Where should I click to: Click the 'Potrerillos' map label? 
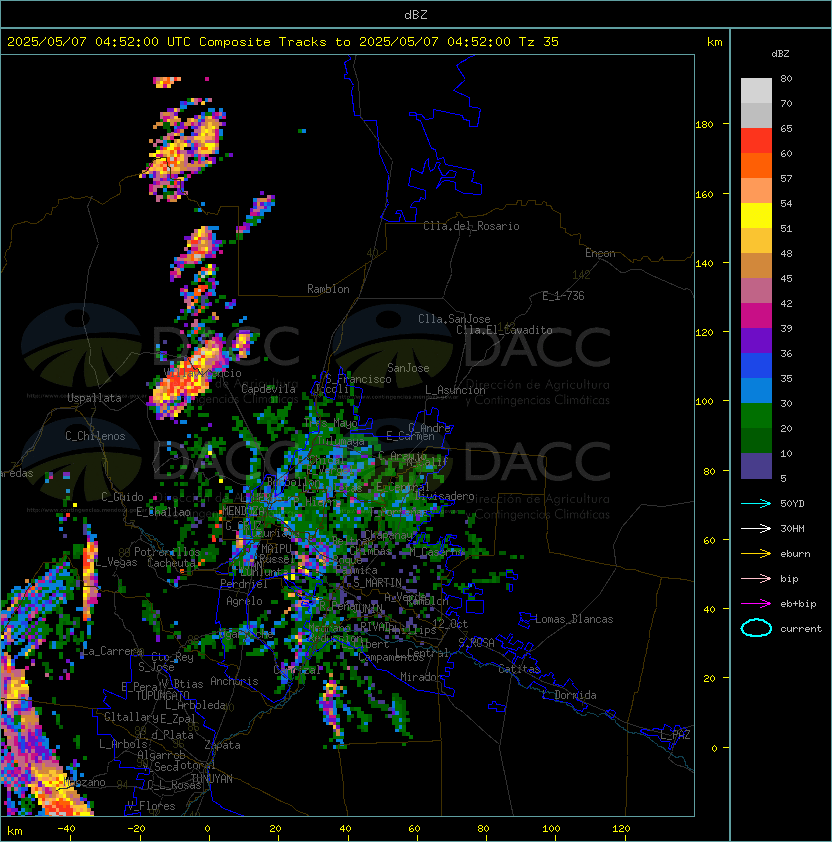pos(167,551)
